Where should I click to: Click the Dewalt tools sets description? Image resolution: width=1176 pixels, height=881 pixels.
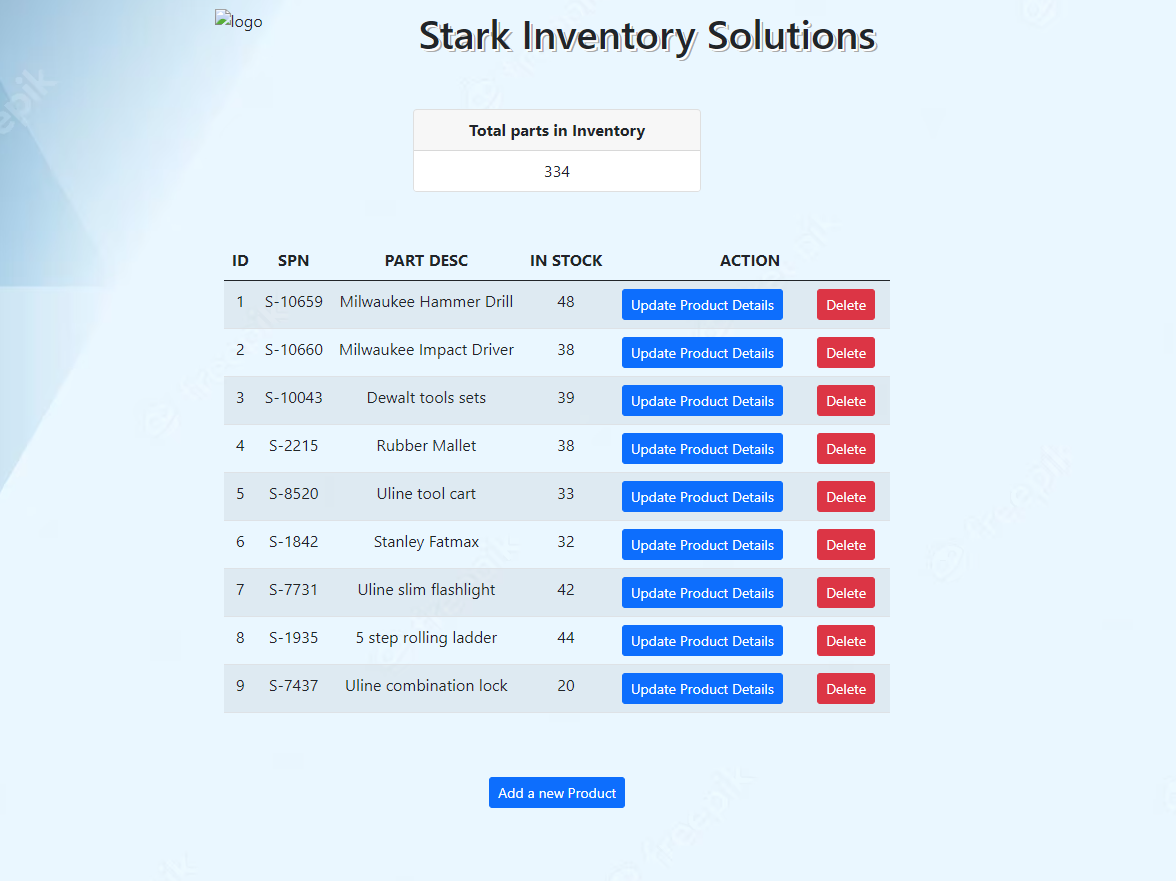click(426, 397)
